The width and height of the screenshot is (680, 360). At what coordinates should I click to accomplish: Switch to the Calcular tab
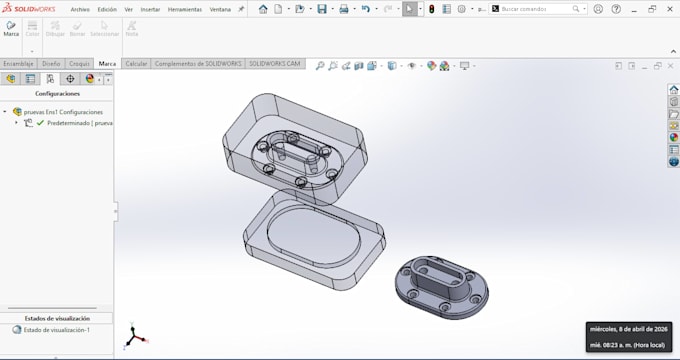136,64
